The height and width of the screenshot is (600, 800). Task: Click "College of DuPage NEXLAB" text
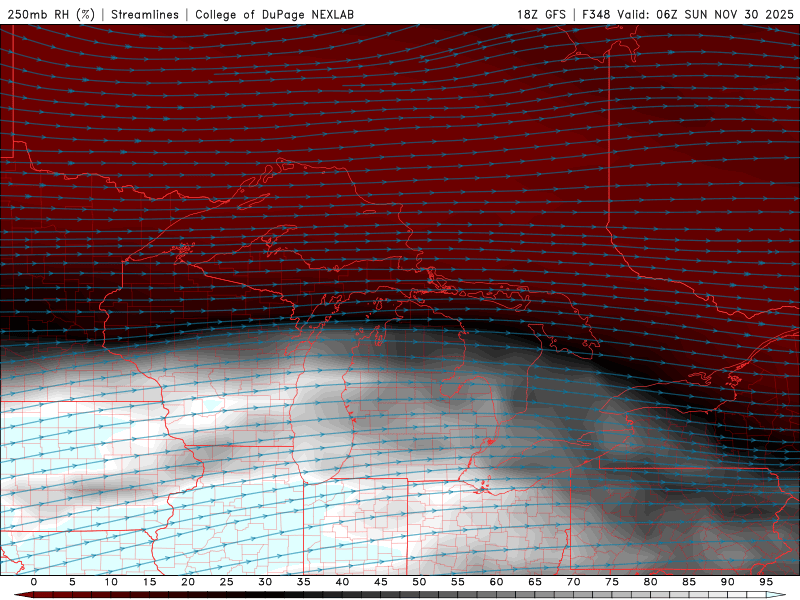[274, 14]
